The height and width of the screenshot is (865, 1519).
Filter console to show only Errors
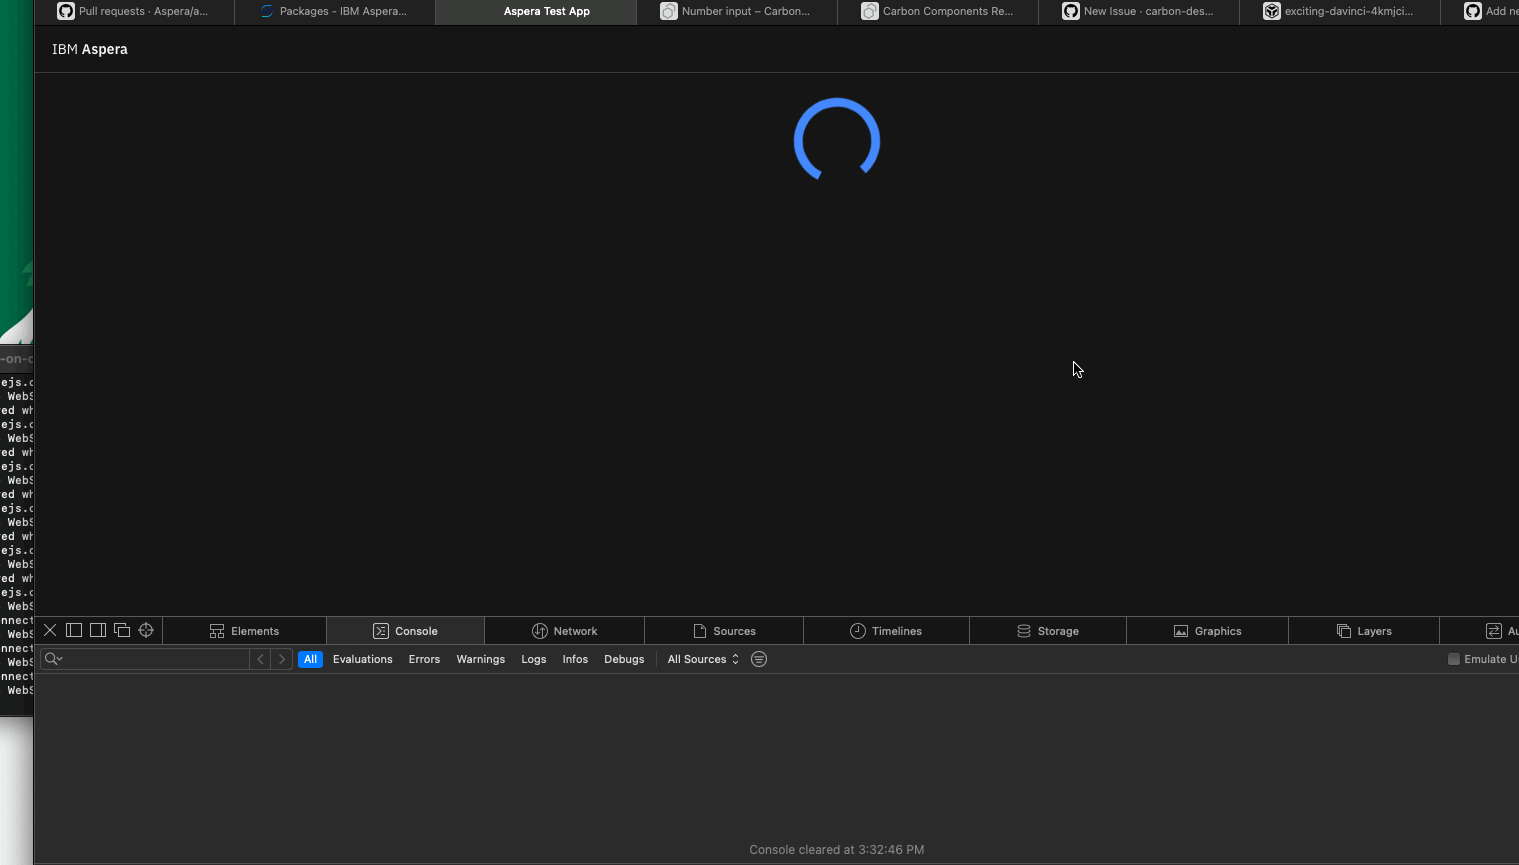click(x=424, y=658)
